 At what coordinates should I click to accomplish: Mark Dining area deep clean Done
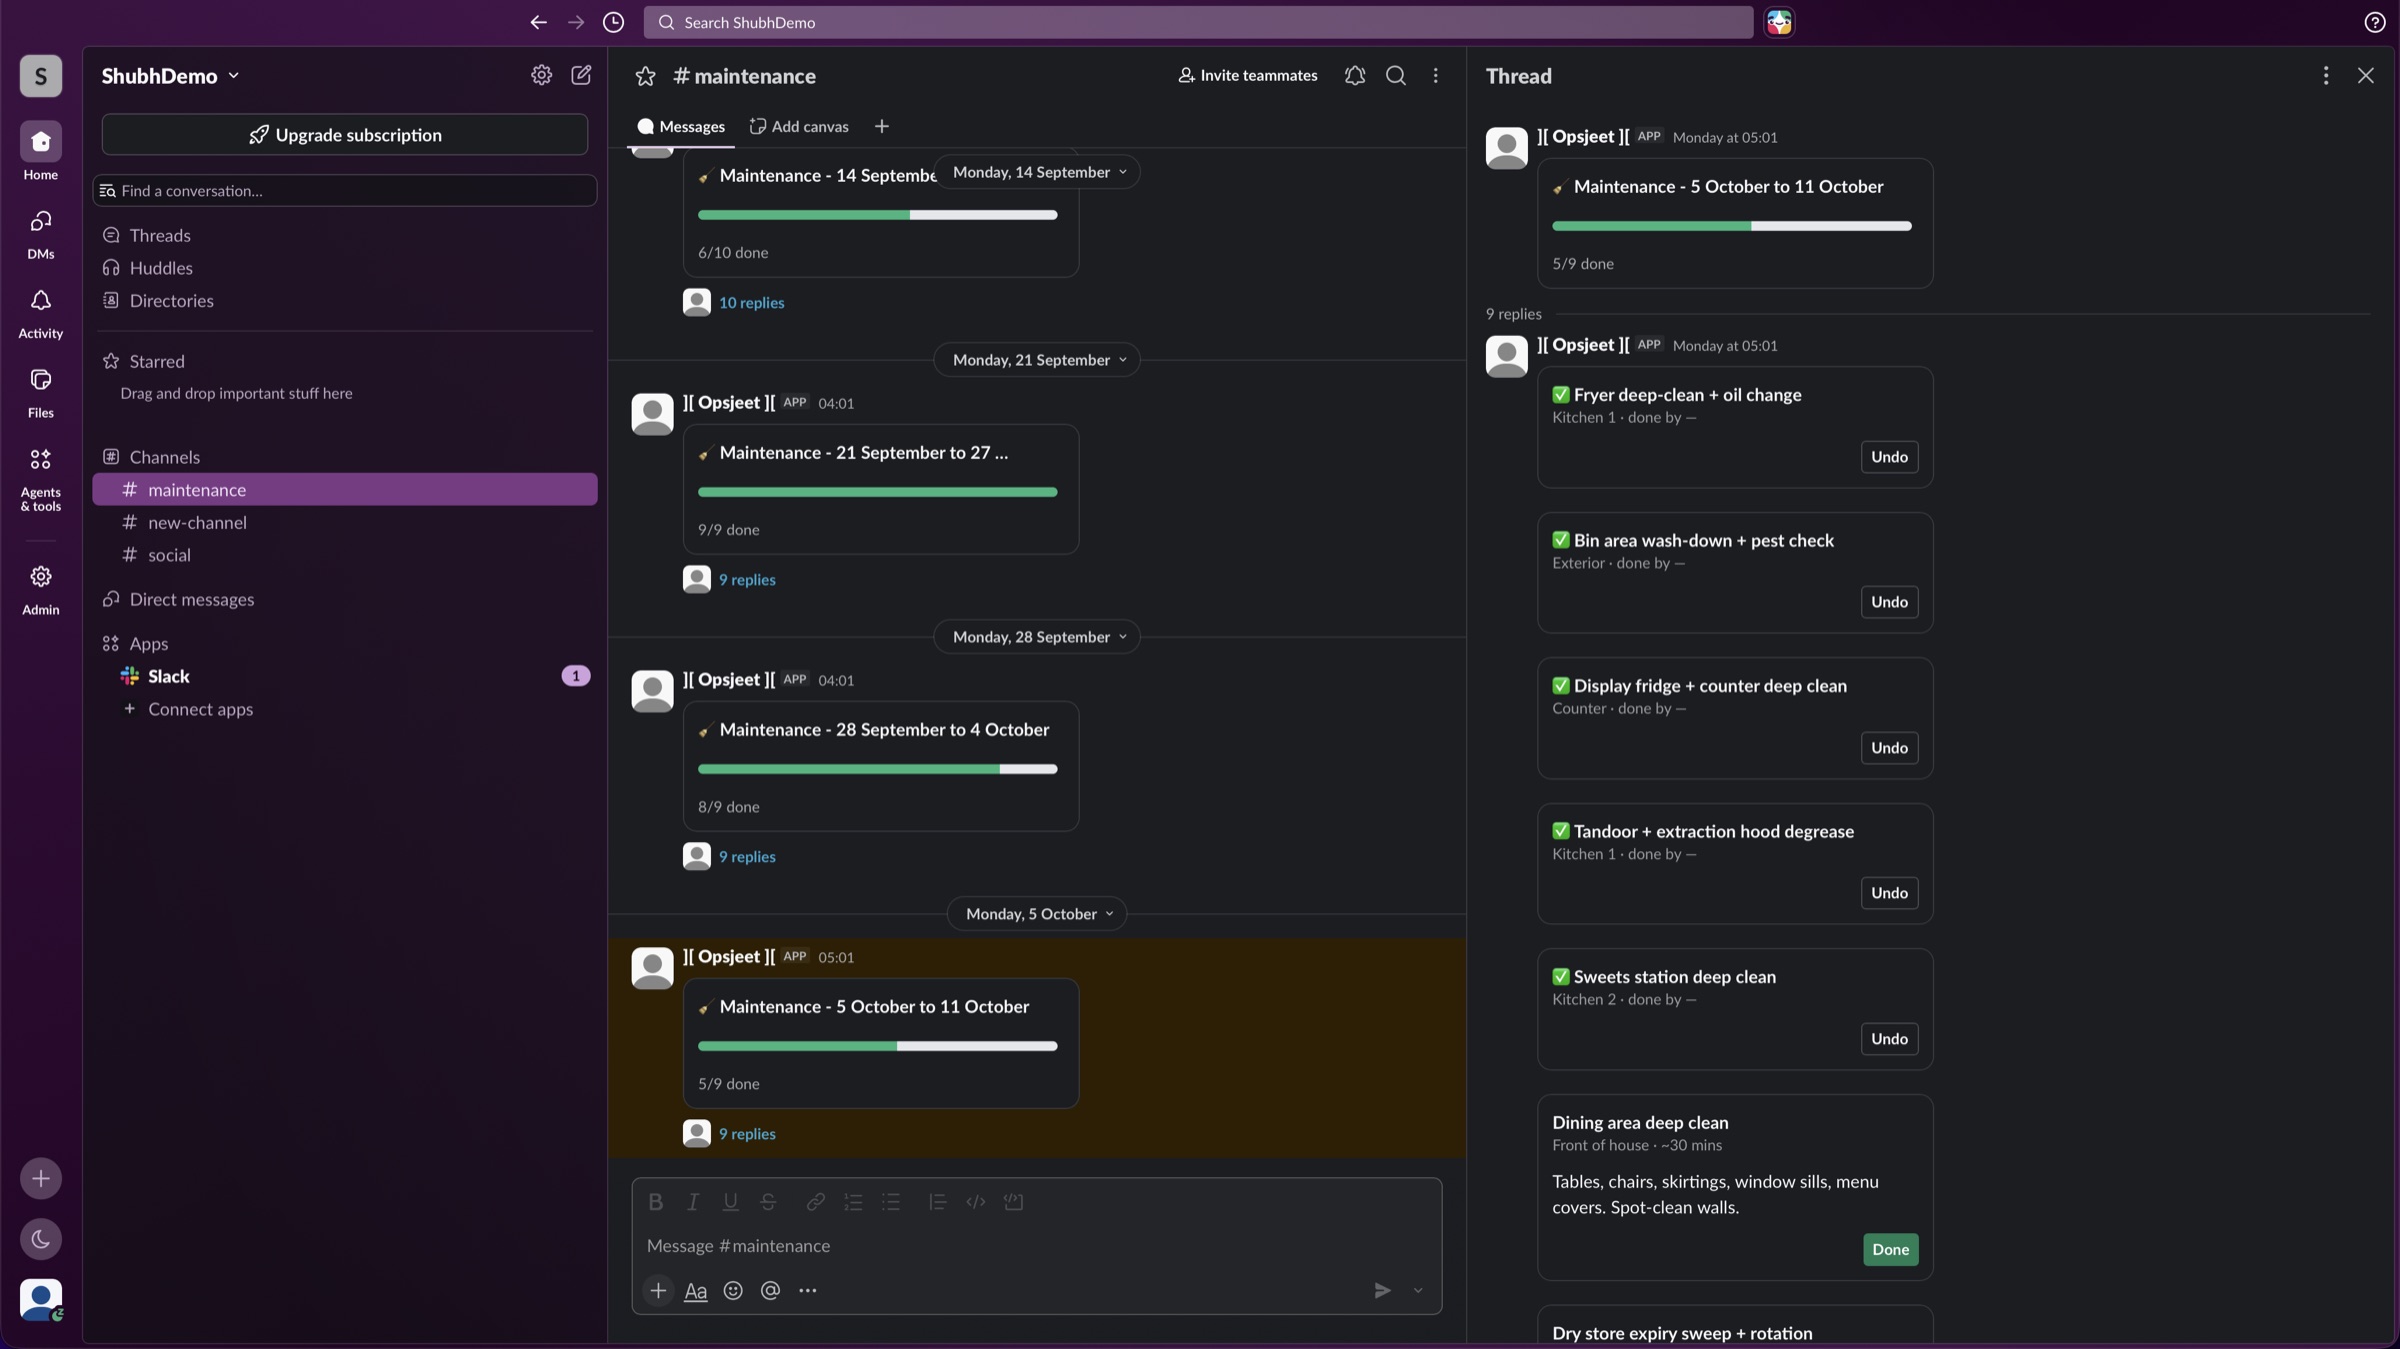[1890, 1249]
